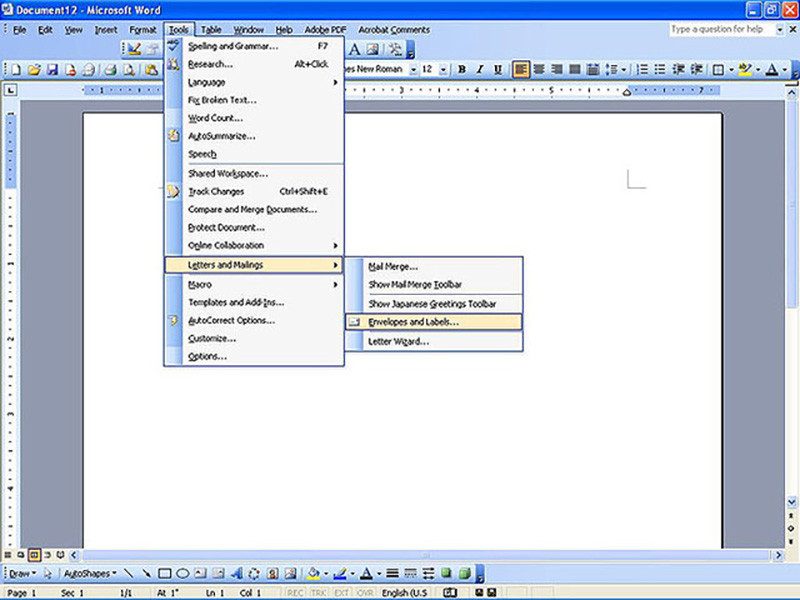
Task: Apply Italic formatting
Action: click(x=480, y=69)
